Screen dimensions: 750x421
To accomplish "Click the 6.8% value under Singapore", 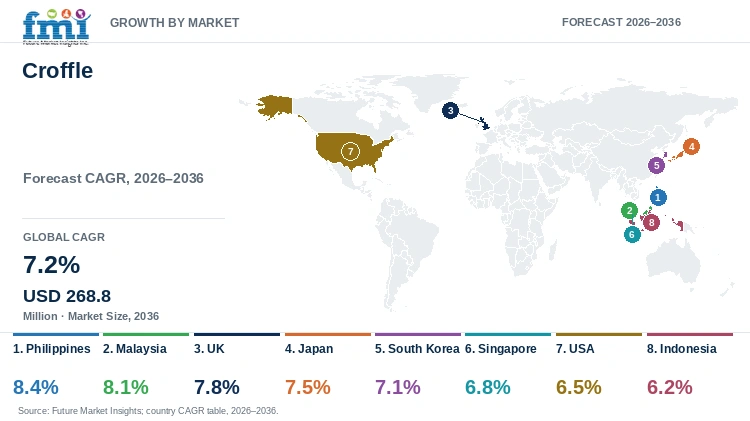I will pyautogui.click(x=488, y=387).
